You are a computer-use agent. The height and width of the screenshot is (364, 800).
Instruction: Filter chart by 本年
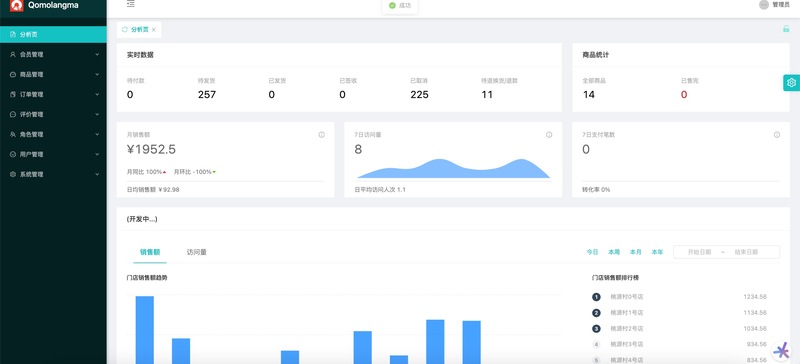pyautogui.click(x=657, y=252)
